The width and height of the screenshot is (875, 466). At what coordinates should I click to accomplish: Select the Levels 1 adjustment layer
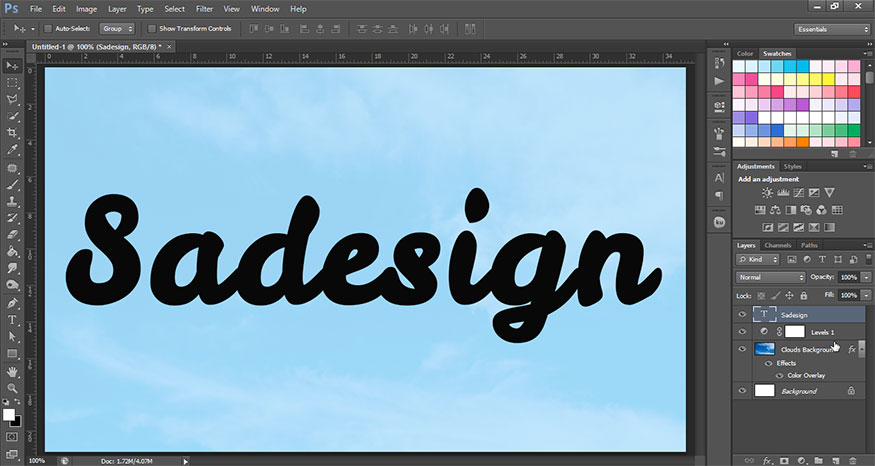(x=825, y=331)
